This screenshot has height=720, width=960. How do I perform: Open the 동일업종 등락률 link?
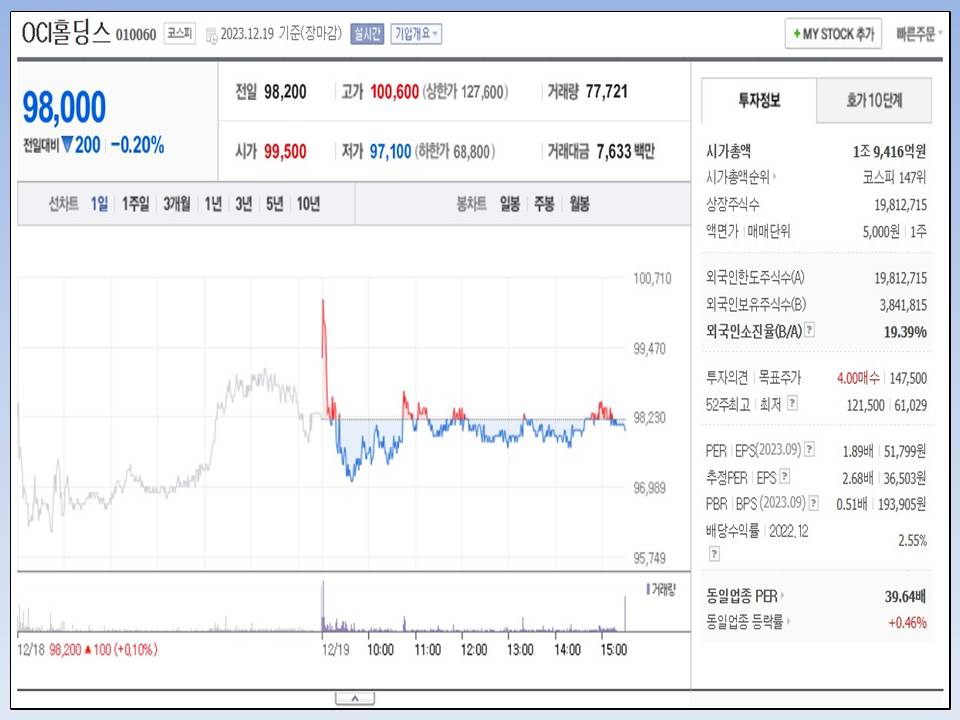click(x=744, y=621)
